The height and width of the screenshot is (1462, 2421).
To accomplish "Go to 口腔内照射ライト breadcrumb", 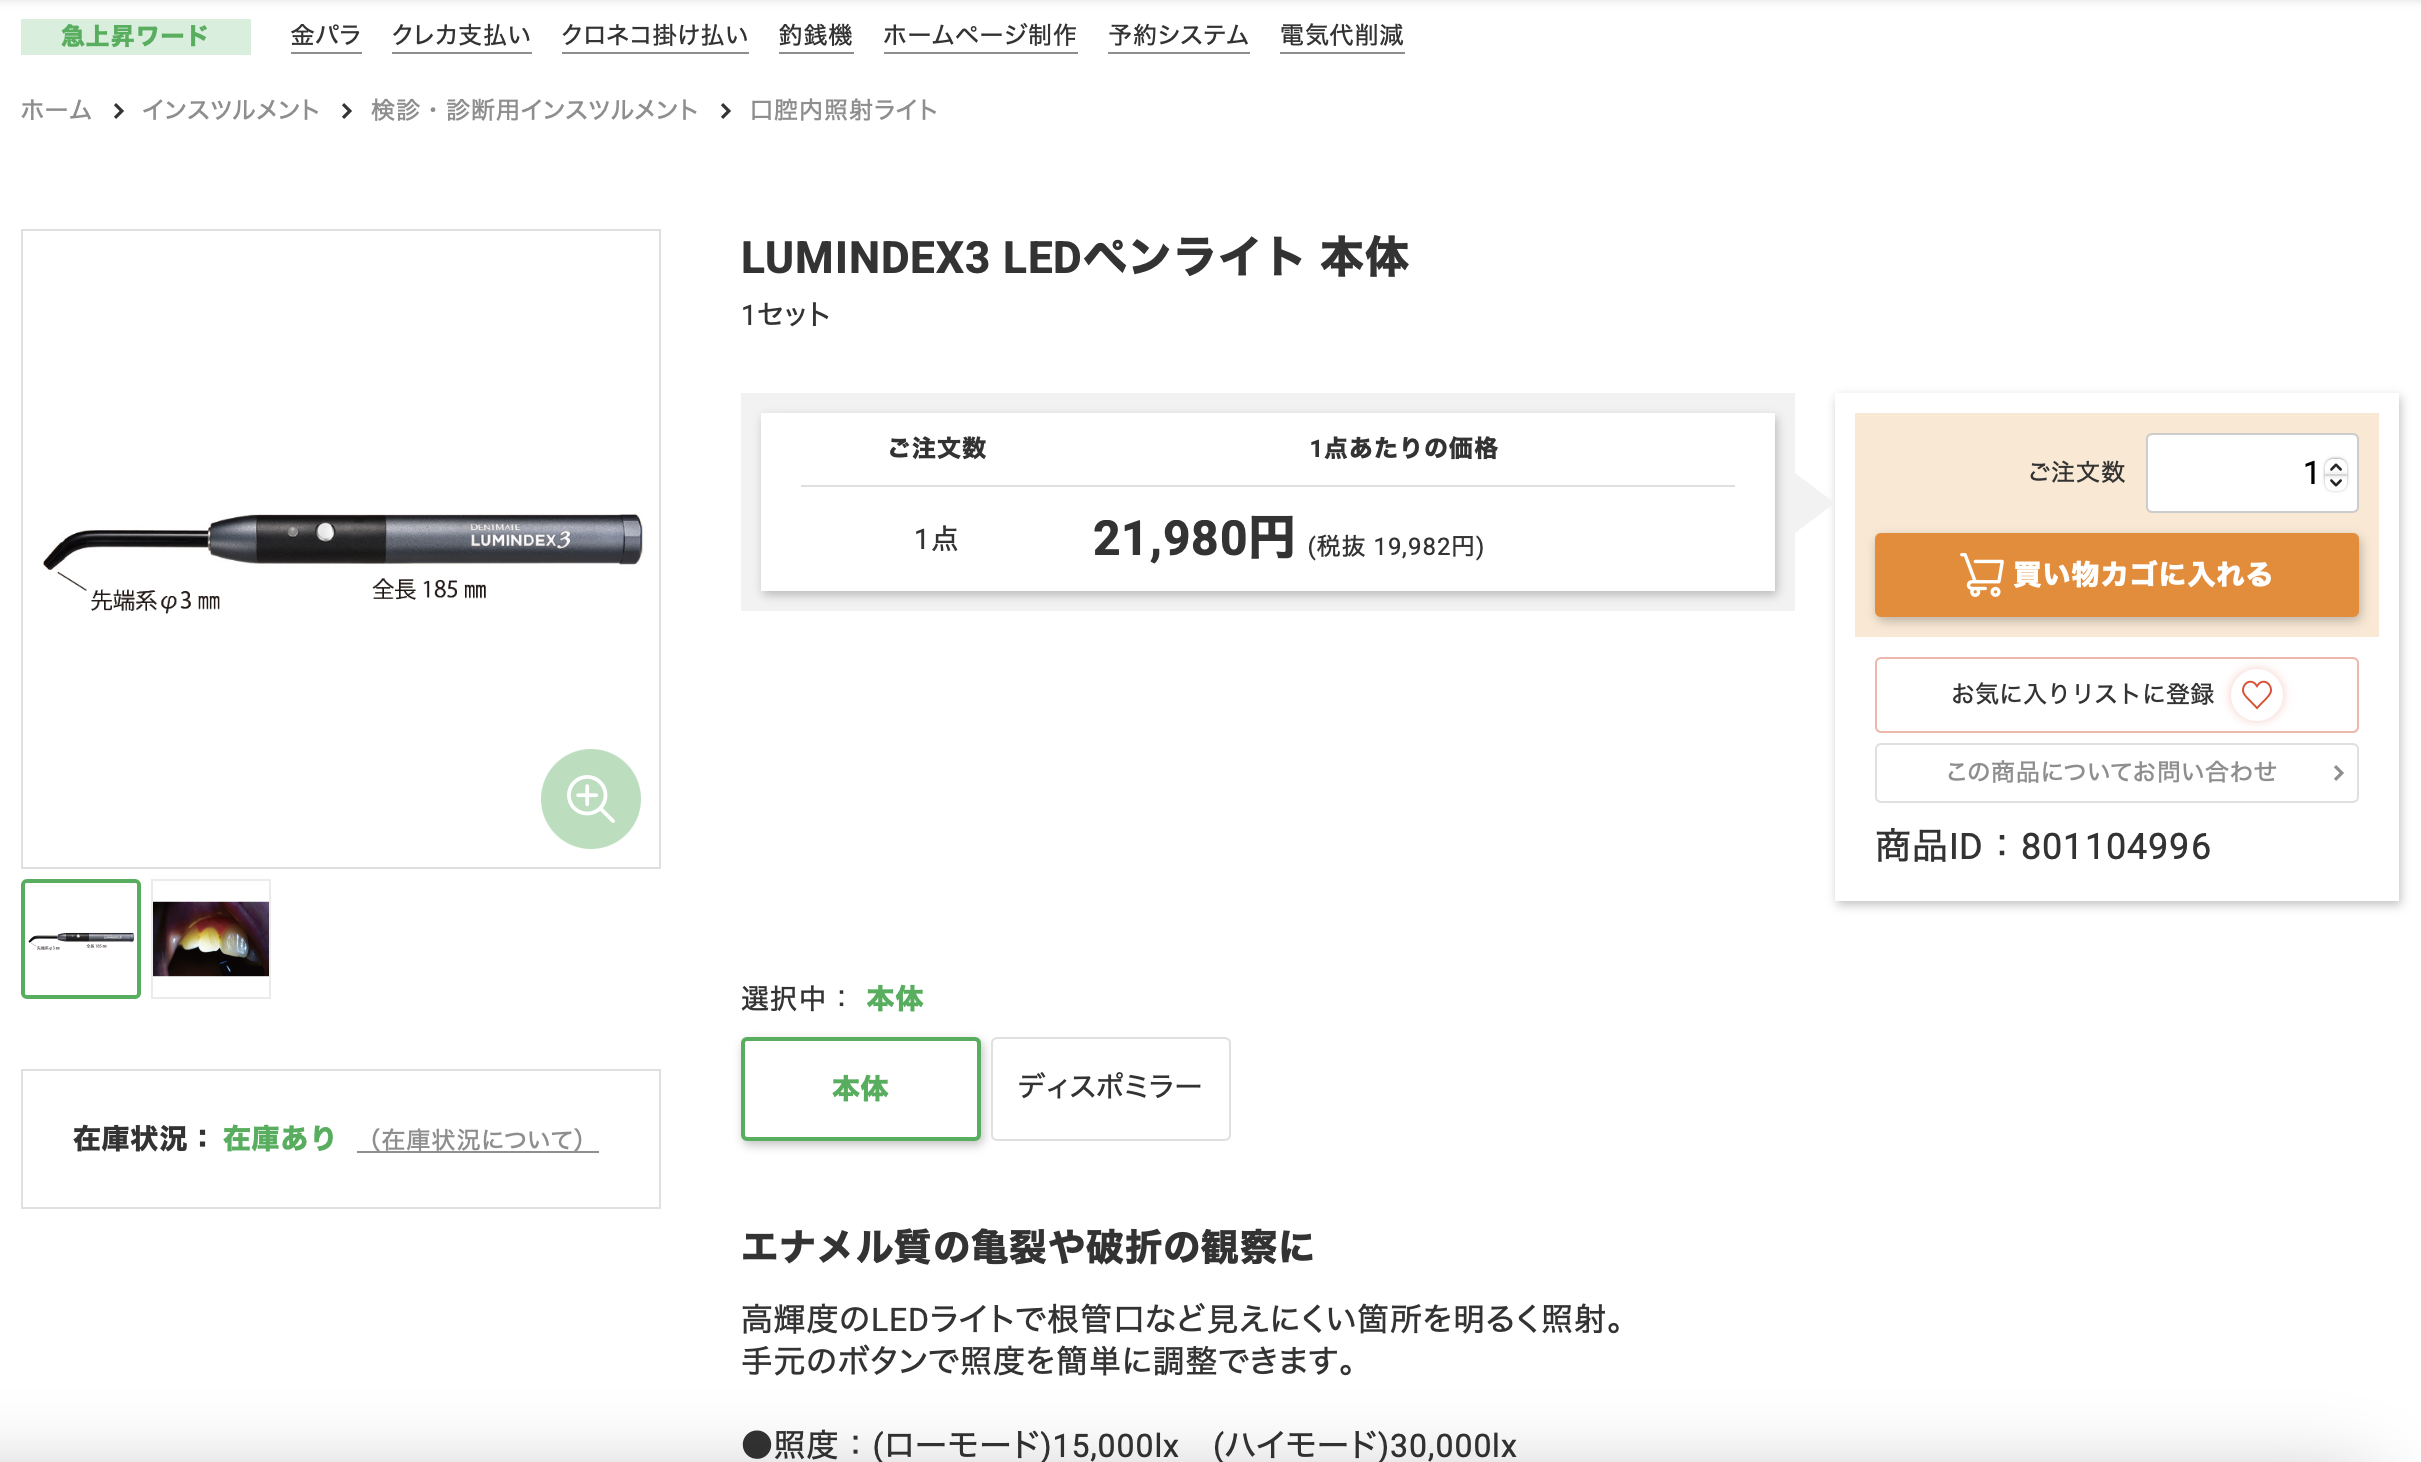I will pyautogui.click(x=843, y=110).
